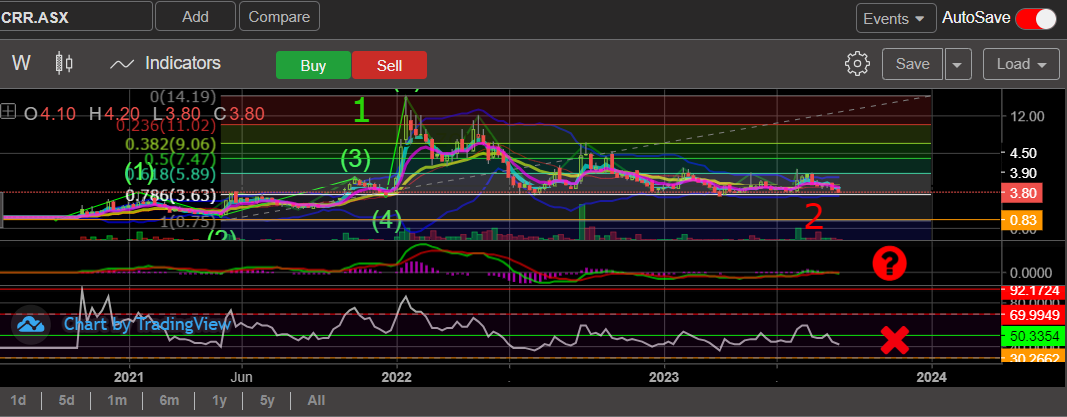Click the 2024 date axis label
The width and height of the screenshot is (1067, 417).
932,377
